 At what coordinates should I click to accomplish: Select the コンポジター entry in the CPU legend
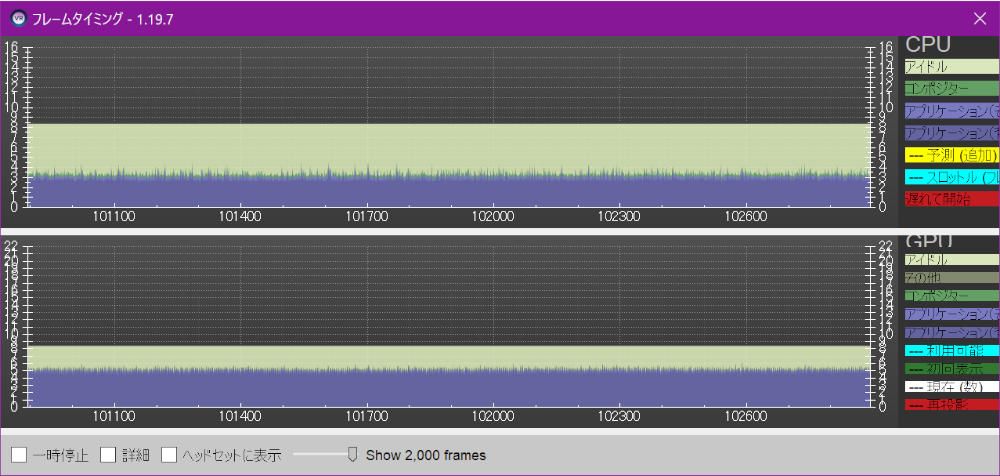coord(952,89)
